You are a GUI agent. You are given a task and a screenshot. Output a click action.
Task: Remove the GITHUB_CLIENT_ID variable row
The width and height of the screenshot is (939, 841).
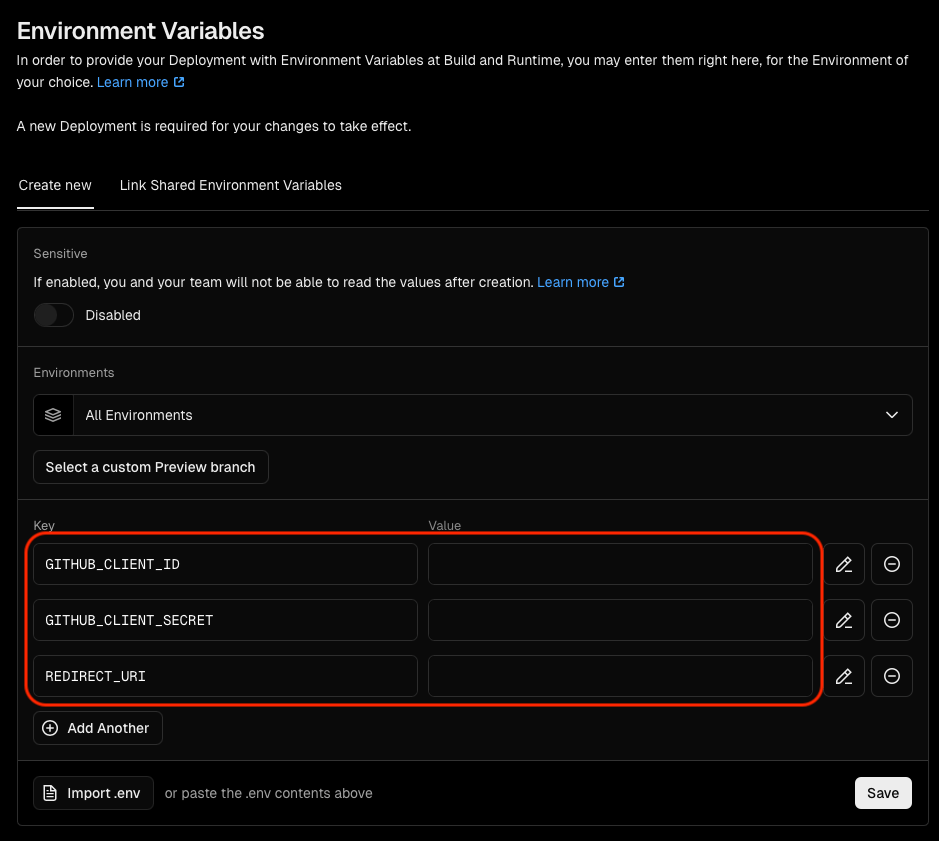891,564
